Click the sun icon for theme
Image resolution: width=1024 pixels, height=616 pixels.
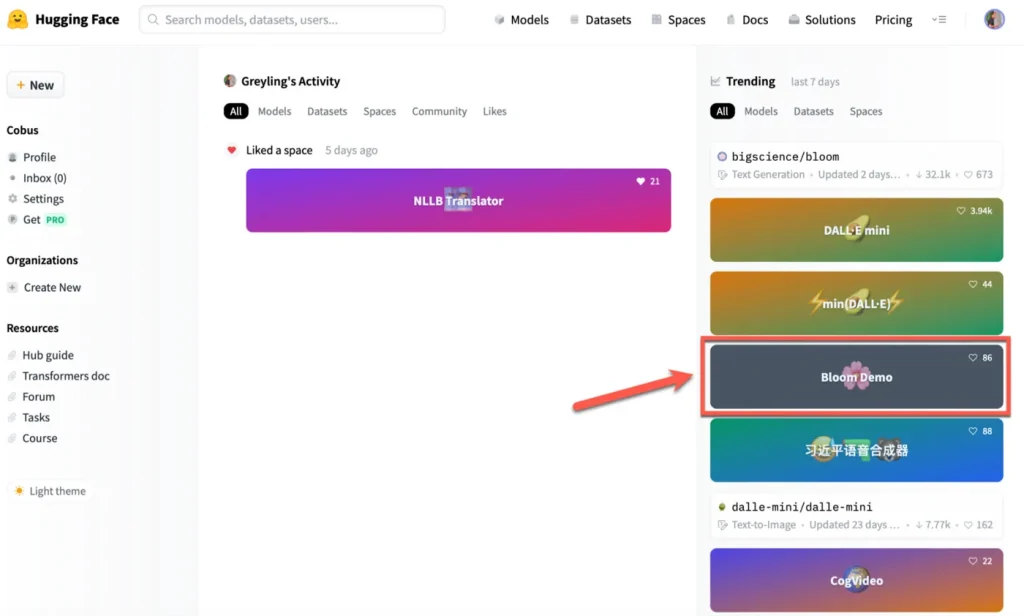coord(19,491)
